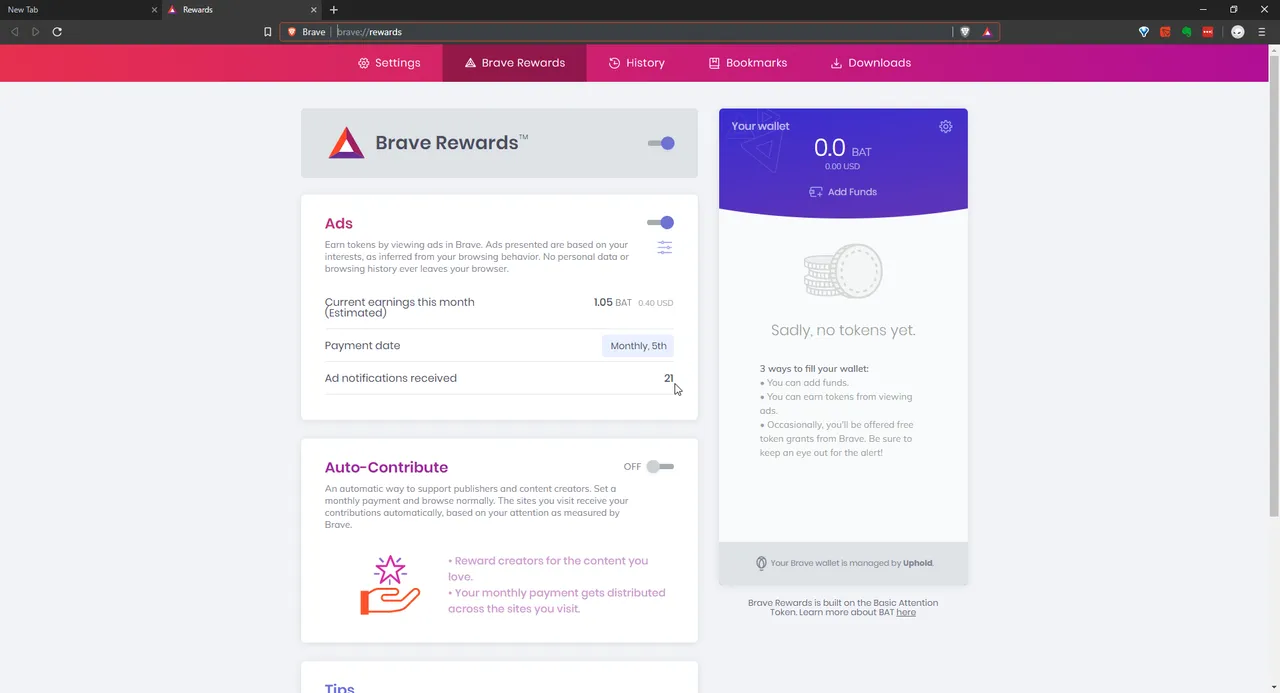The height and width of the screenshot is (693, 1280).
Task: Close the New Tab tab
Action: tap(155, 10)
